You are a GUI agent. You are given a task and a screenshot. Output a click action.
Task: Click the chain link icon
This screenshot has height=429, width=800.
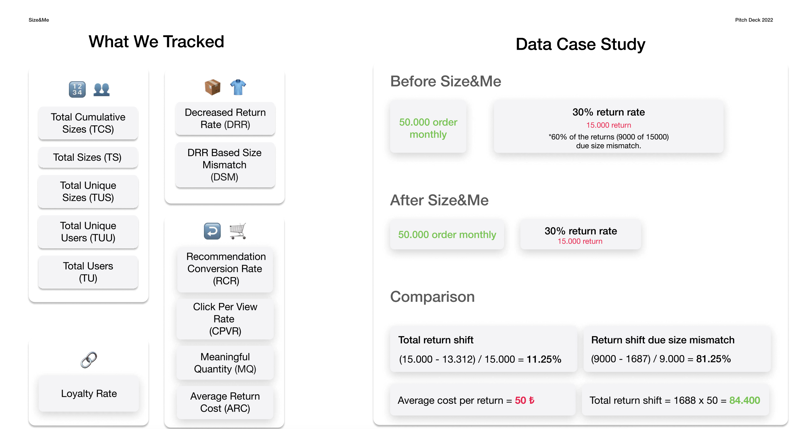[x=89, y=360]
